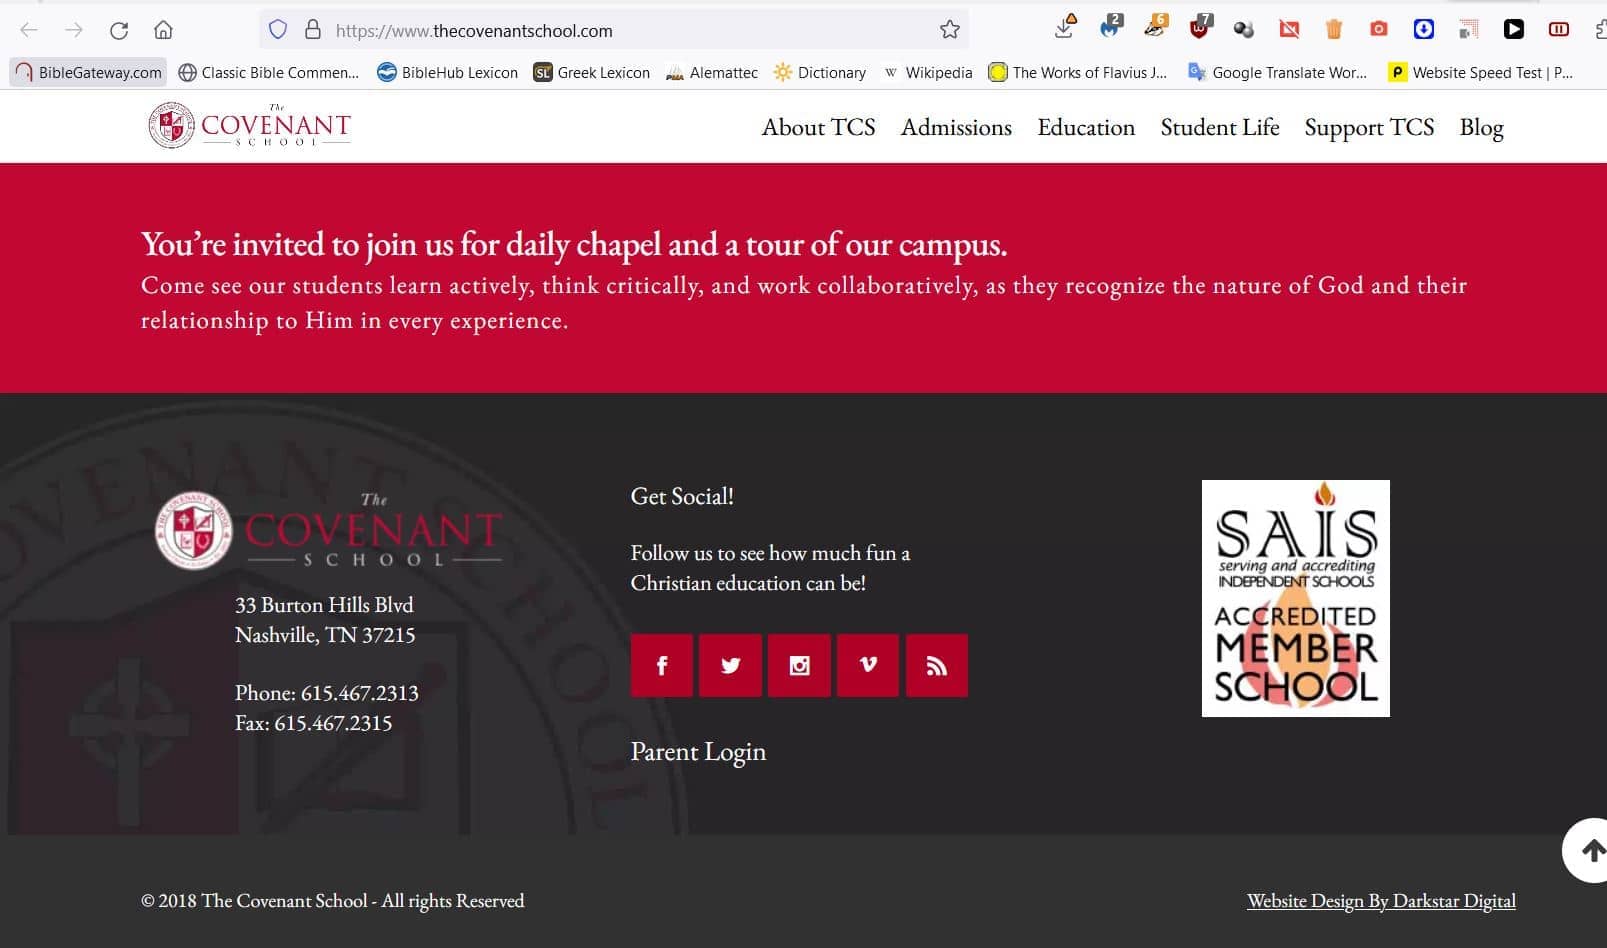The height and width of the screenshot is (948, 1607).
Task: Click the footer Covenant School logo
Action: tap(328, 530)
